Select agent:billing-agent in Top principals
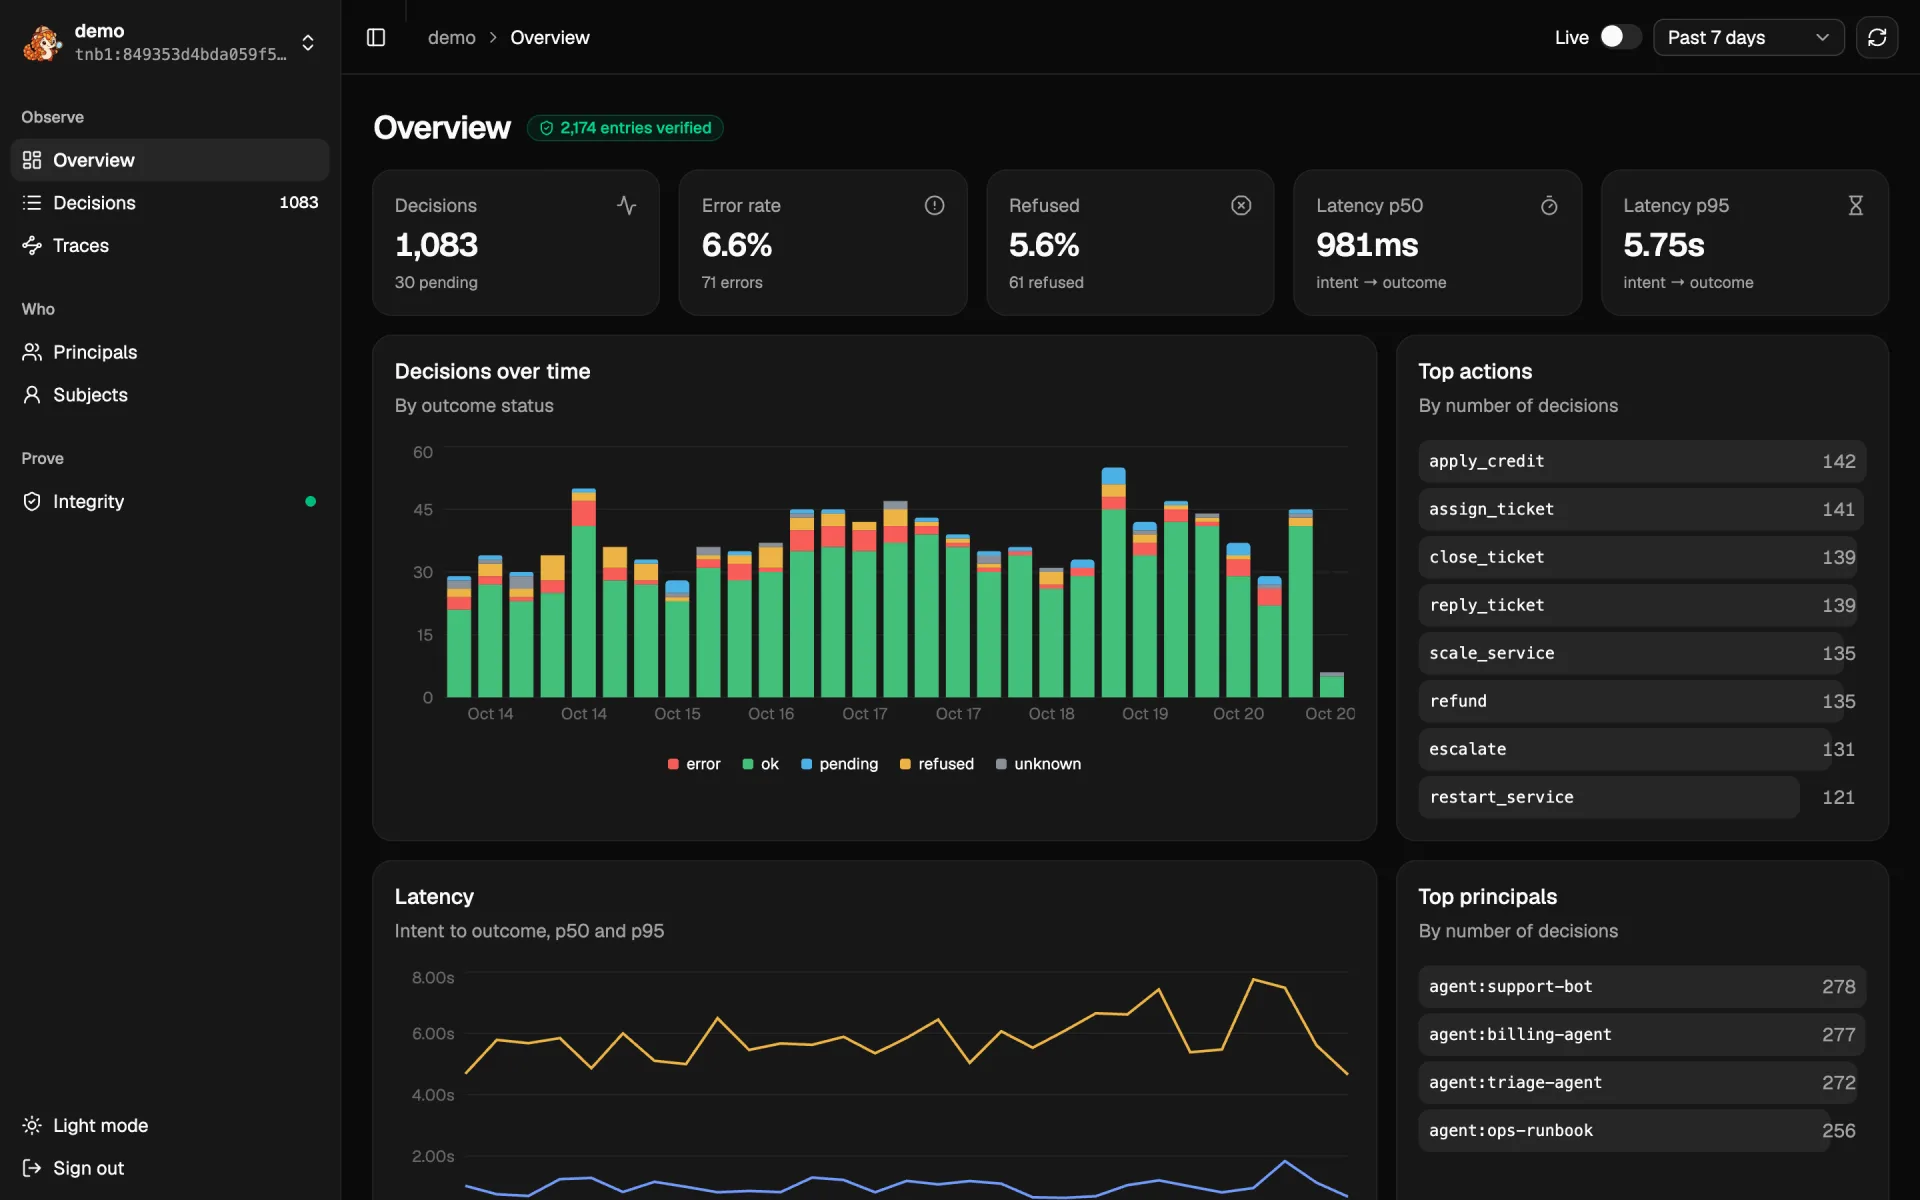The image size is (1920, 1200). point(1642,1034)
